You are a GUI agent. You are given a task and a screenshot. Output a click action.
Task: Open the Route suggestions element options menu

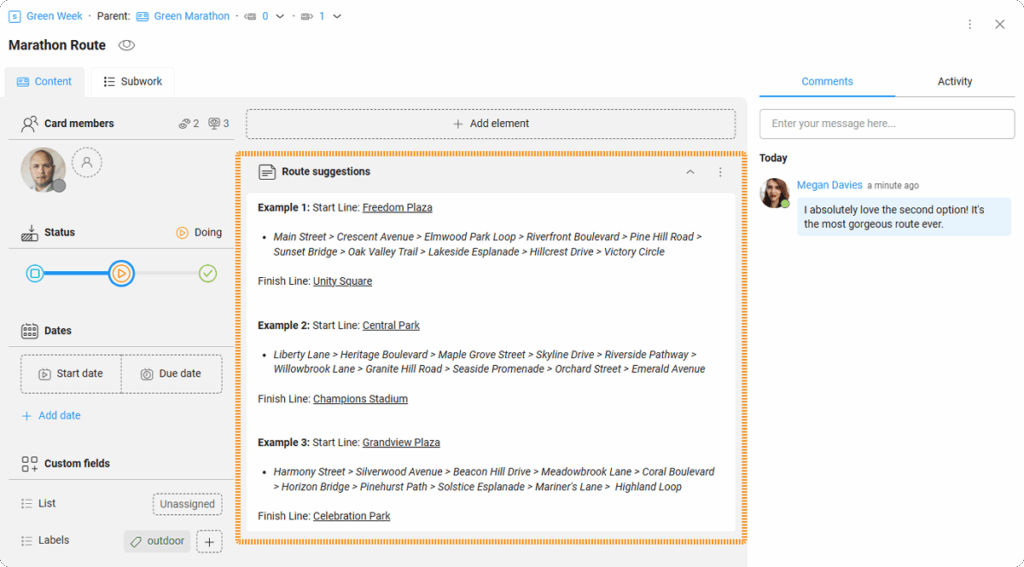pos(720,172)
